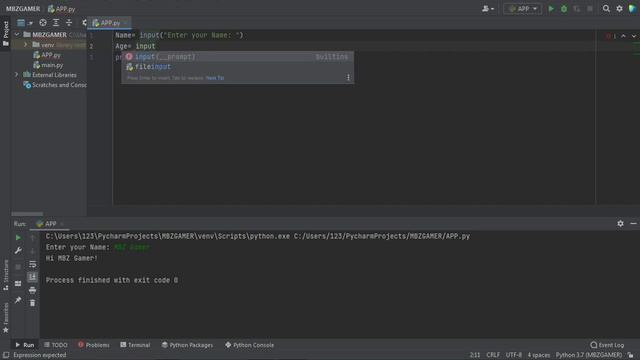Open completion popup three-dots options

click(348, 78)
